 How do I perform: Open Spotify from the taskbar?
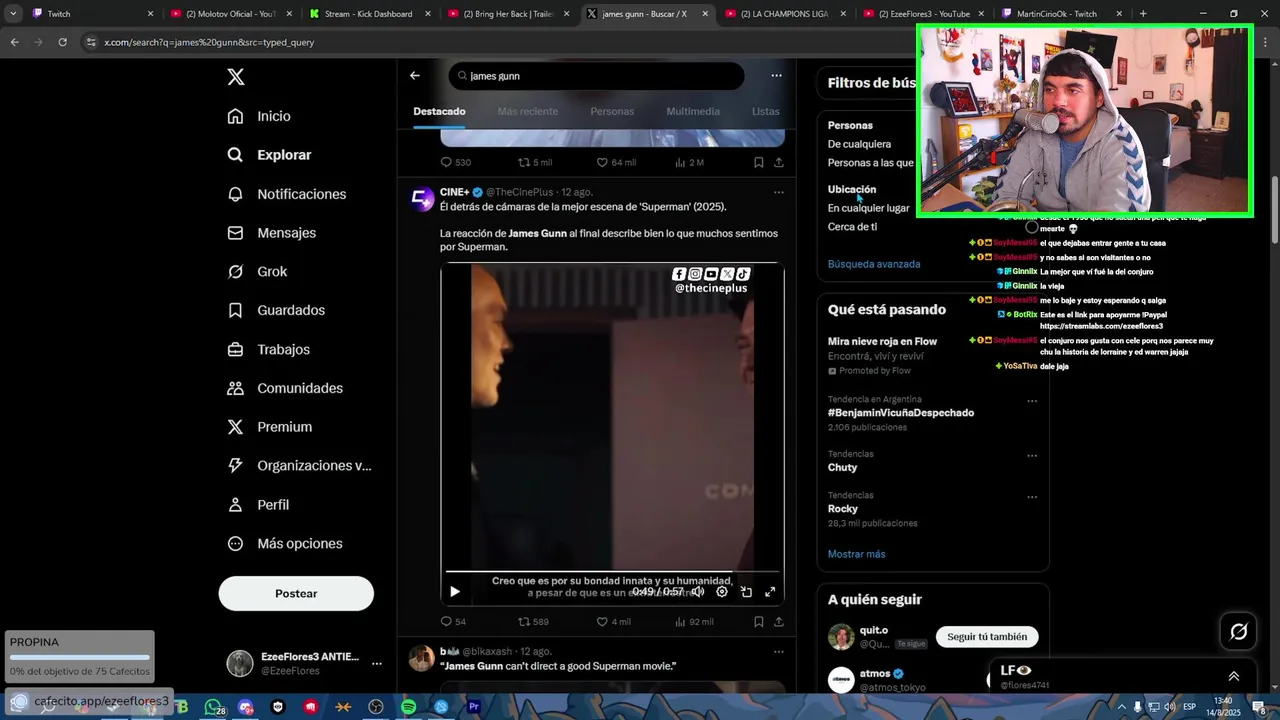(408, 707)
